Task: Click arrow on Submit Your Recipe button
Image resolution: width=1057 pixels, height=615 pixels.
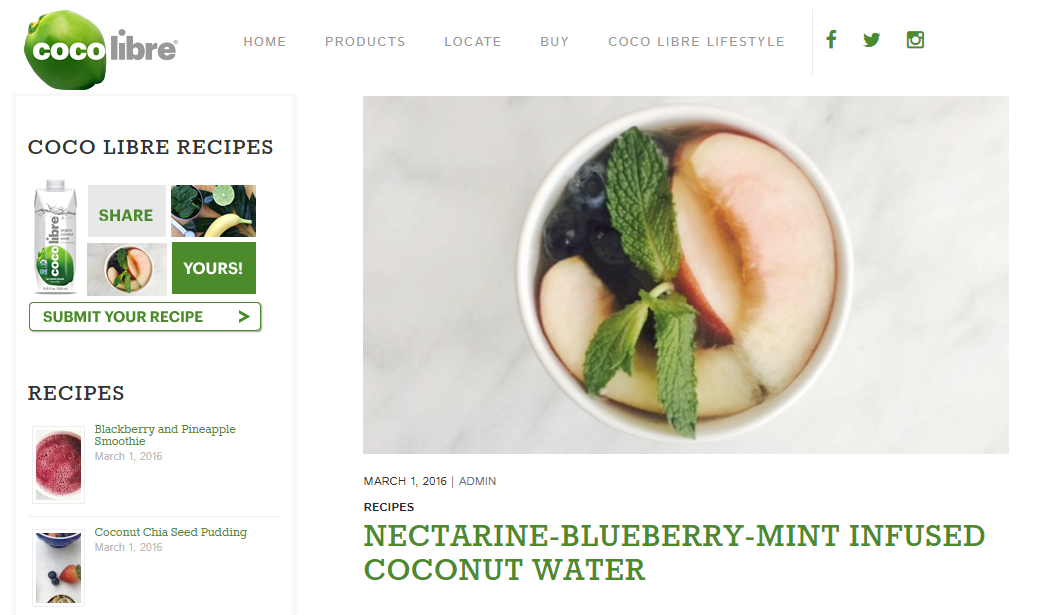Action: [x=244, y=316]
